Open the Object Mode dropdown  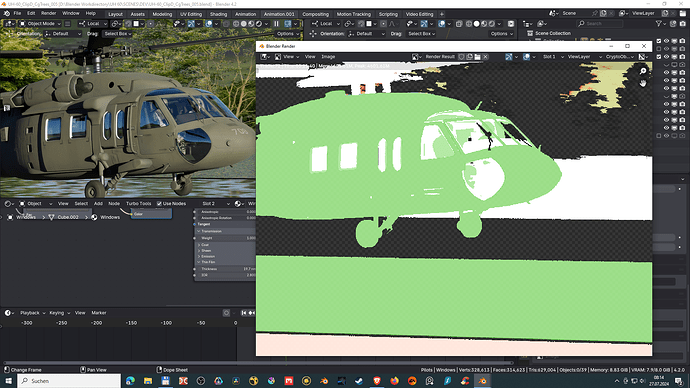tap(41, 24)
